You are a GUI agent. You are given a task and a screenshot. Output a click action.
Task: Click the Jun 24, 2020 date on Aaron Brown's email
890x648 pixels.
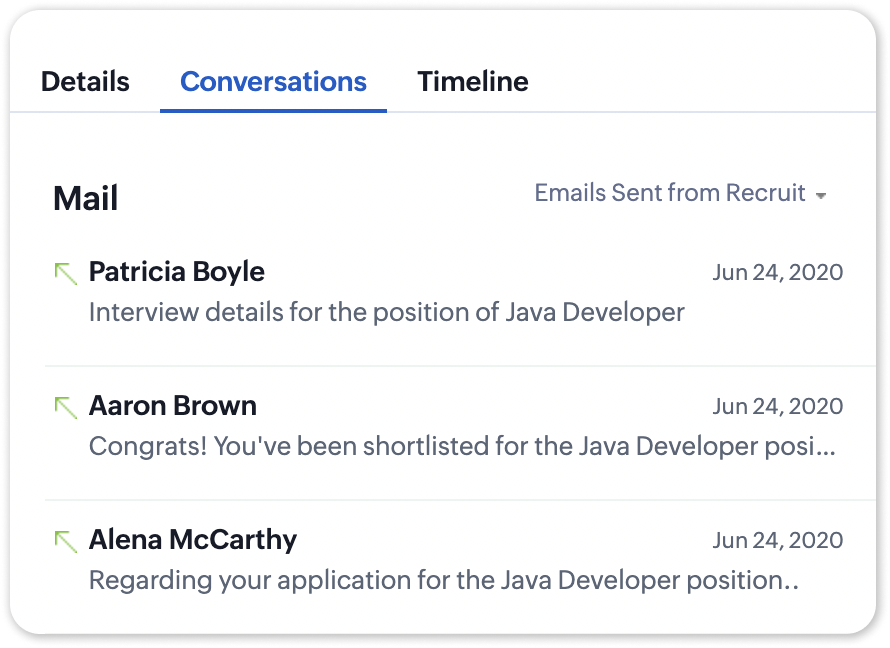click(777, 406)
